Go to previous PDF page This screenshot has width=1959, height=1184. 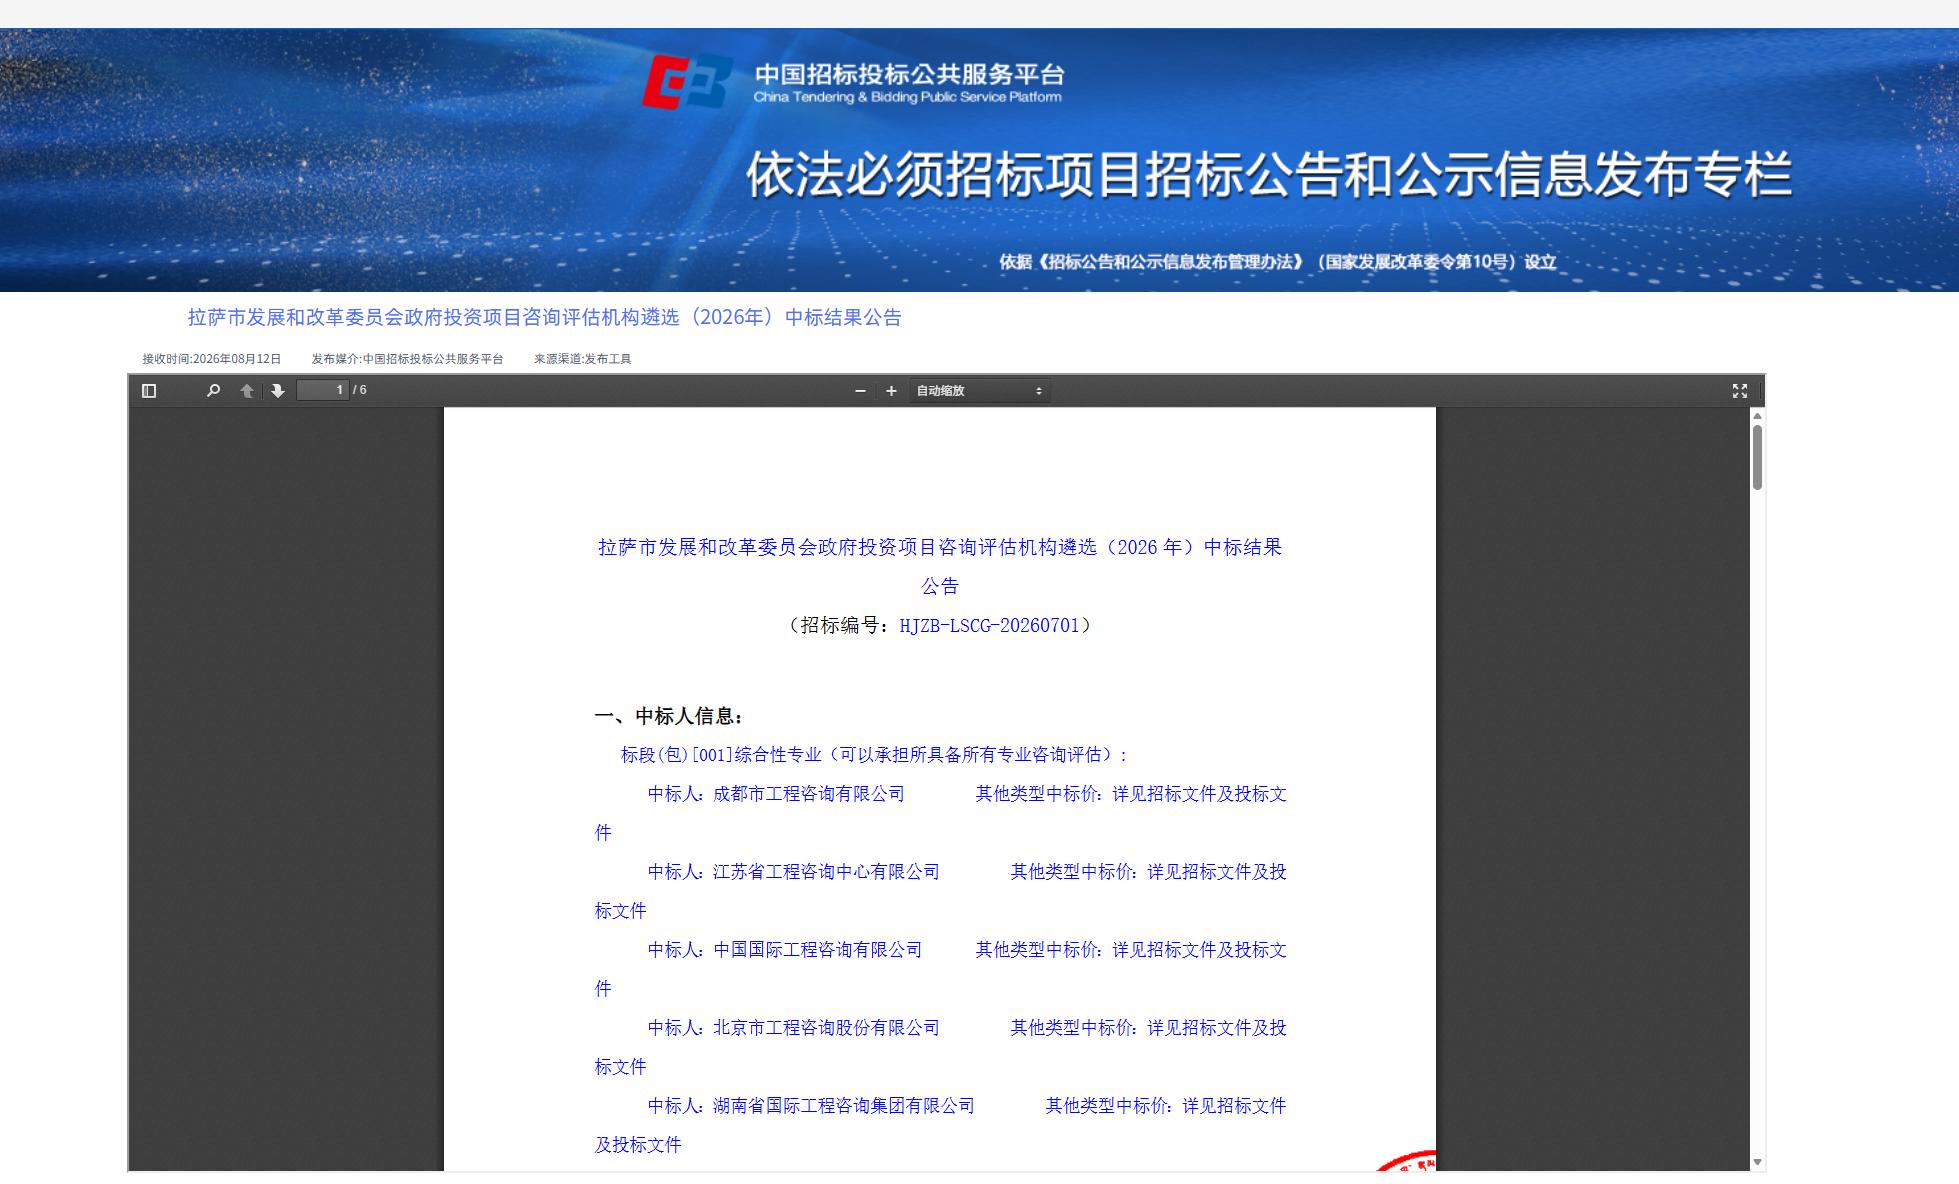click(247, 391)
